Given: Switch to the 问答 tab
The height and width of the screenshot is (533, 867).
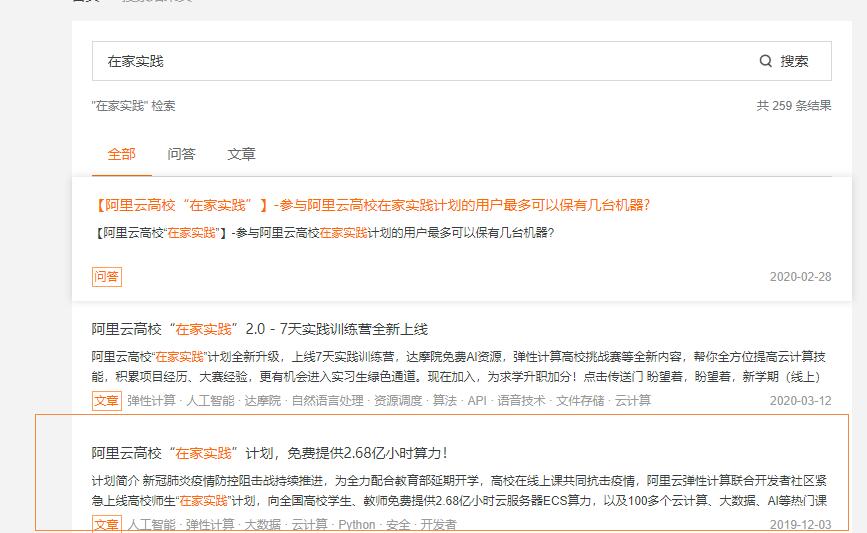Looking at the screenshot, I should click(181, 154).
